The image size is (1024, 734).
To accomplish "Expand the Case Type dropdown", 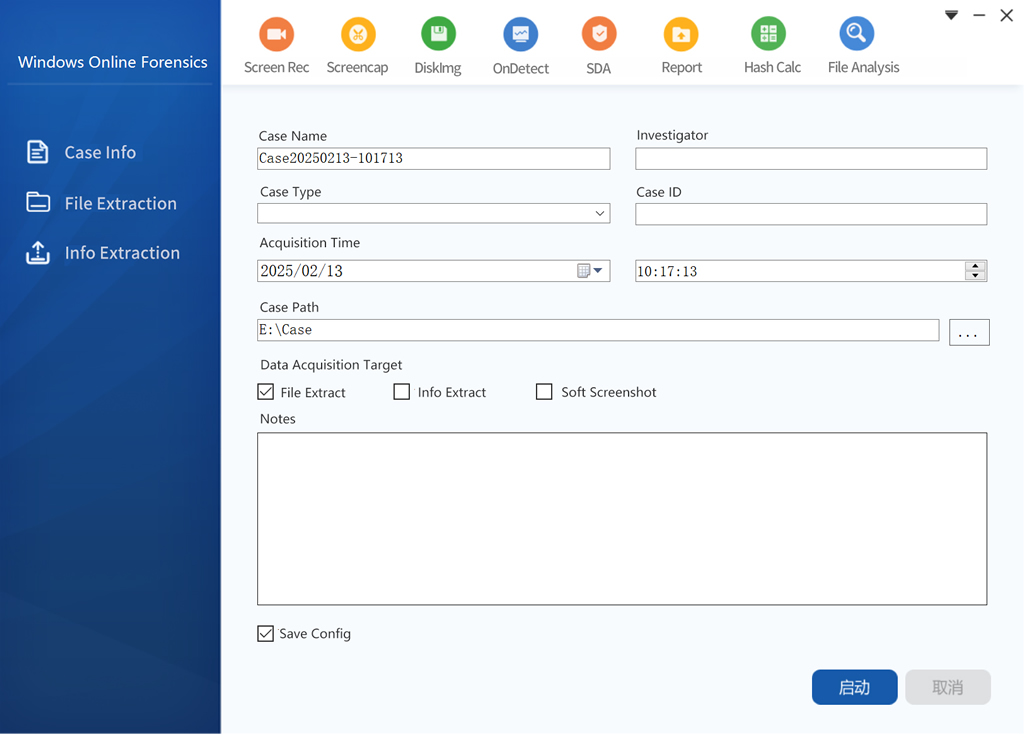I will (600, 214).
